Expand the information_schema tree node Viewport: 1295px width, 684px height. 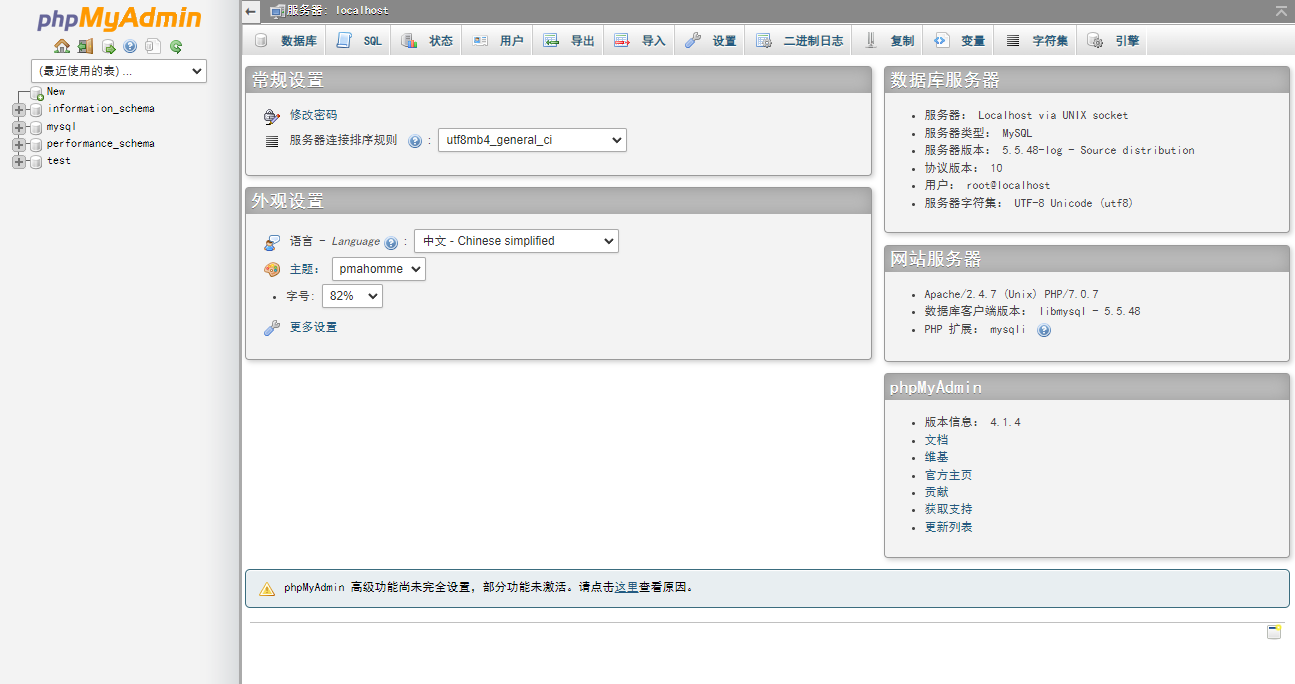pos(19,109)
